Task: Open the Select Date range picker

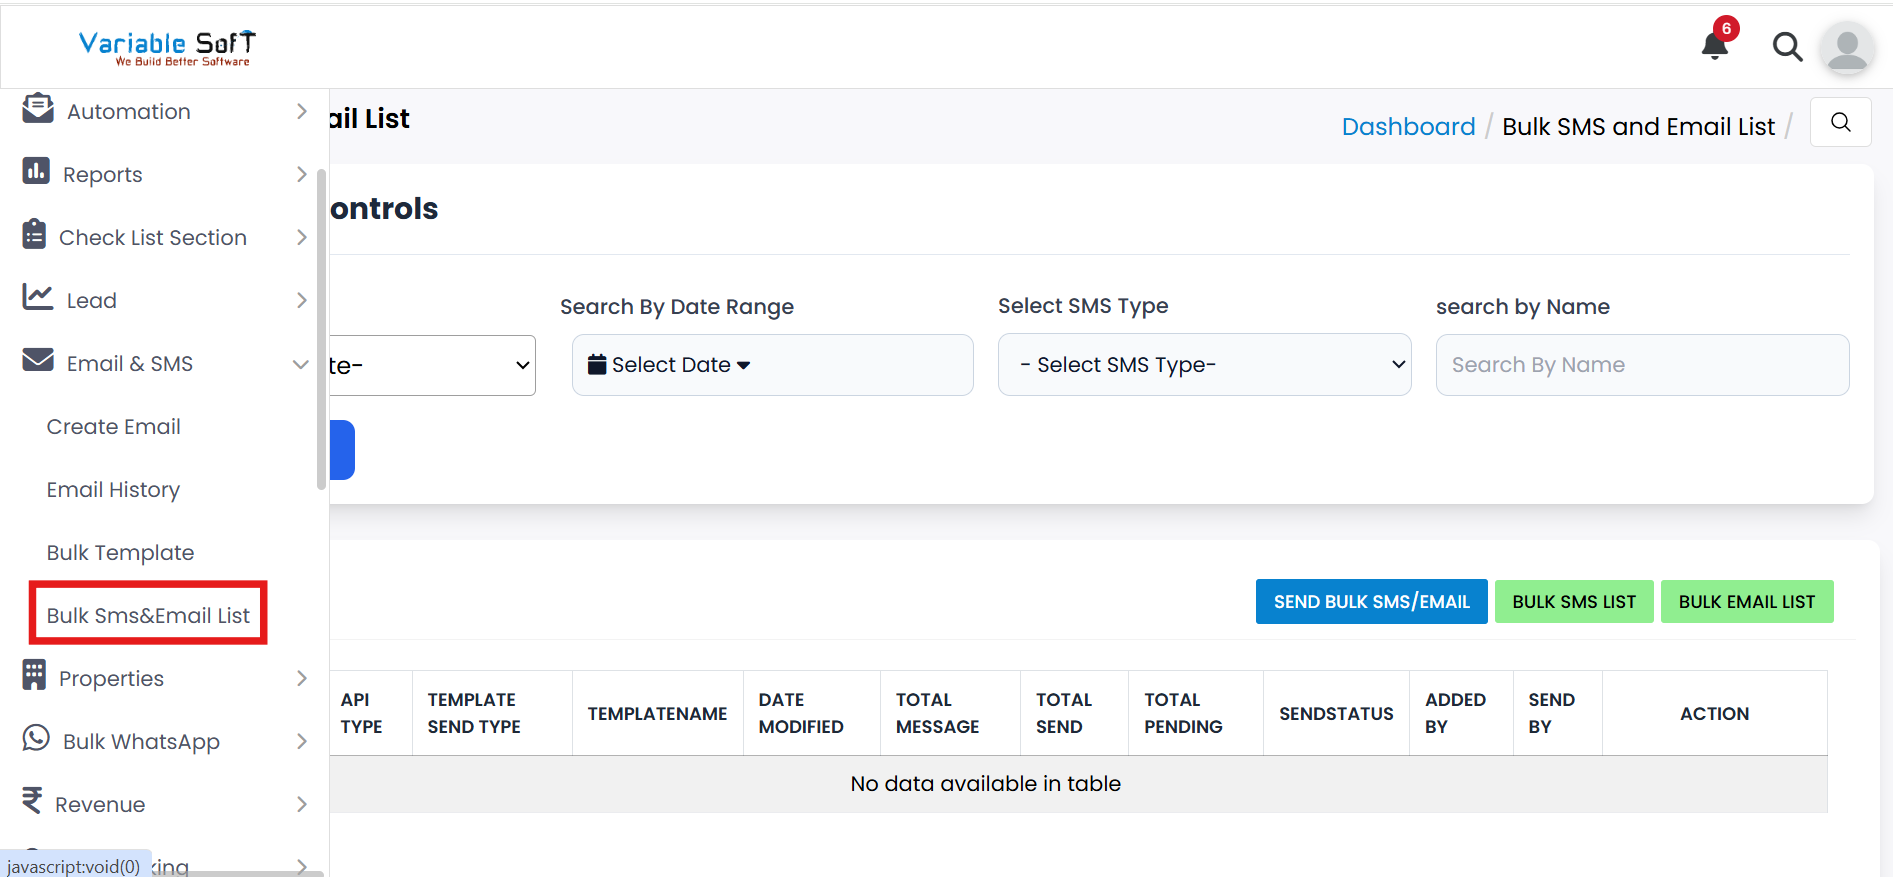Action: 772,365
